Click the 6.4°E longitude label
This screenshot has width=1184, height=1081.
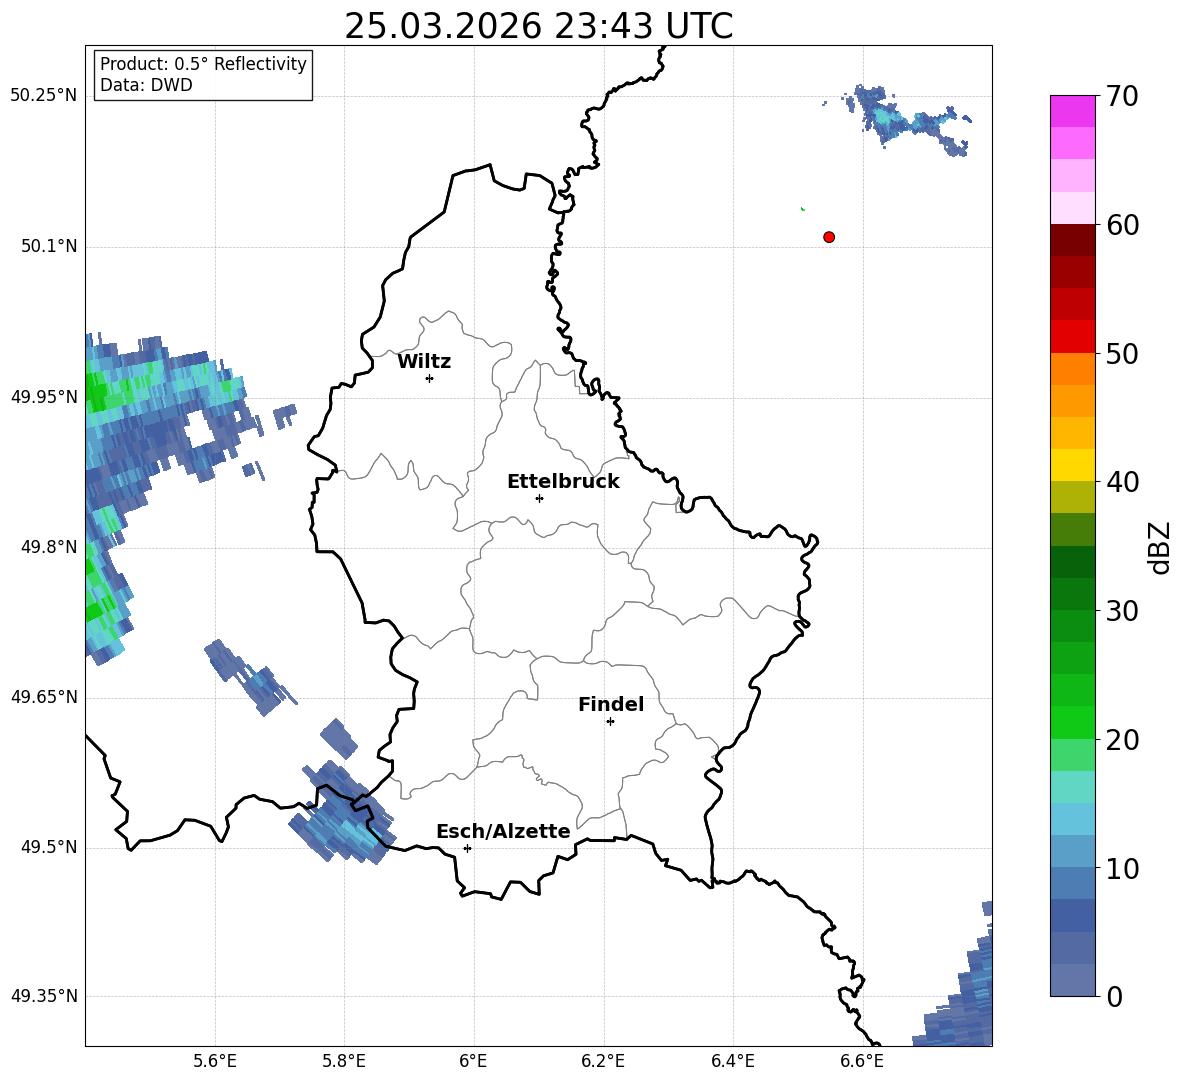coord(732,1062)
